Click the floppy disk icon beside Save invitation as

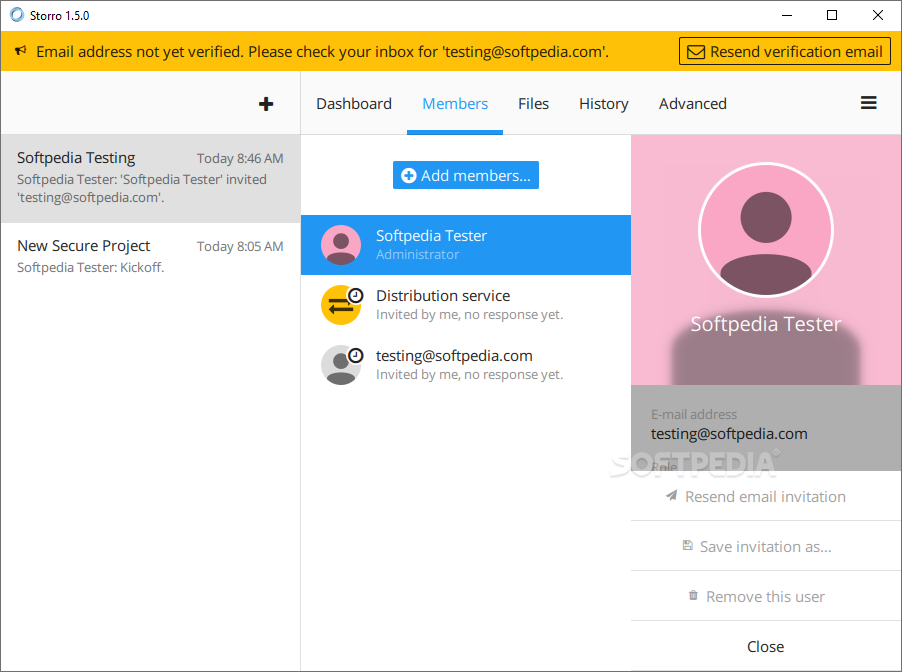687,545
